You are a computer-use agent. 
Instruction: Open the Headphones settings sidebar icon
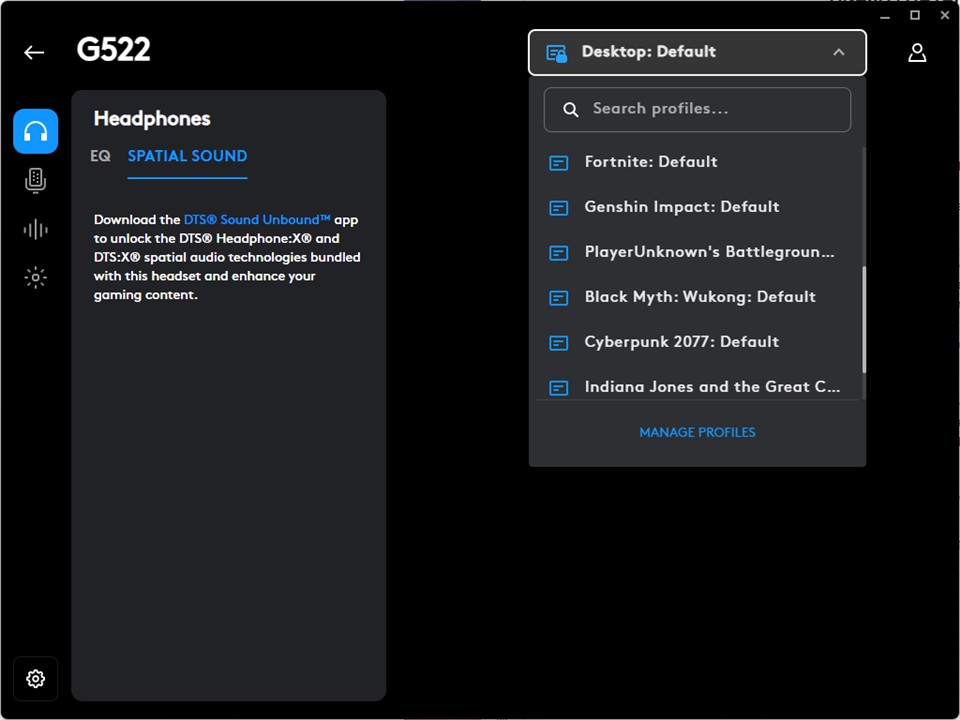click(x=35, y=131)
